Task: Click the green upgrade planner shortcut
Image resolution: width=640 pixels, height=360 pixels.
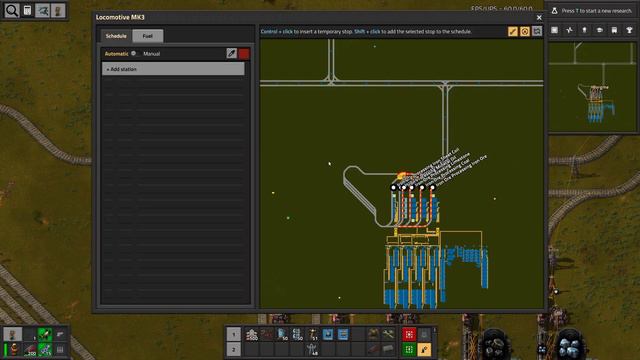Action: coord(409,349)
